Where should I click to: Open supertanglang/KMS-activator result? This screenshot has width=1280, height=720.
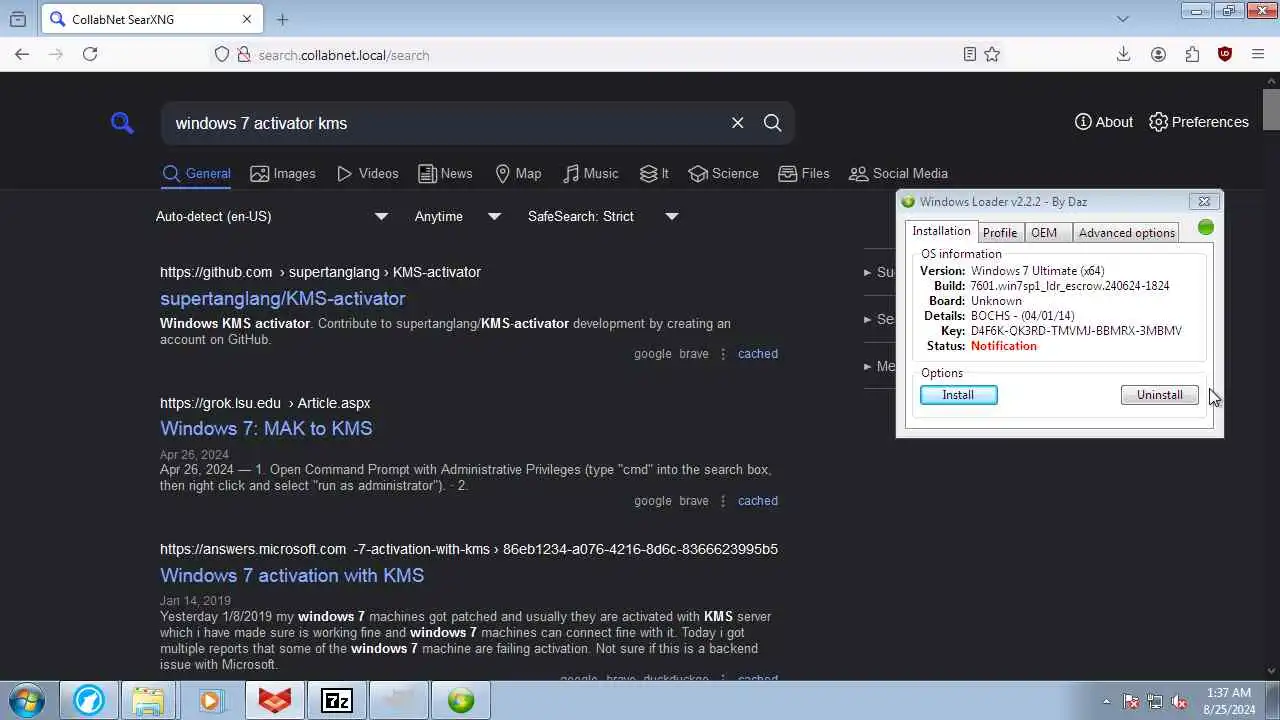tap(282, 298)
